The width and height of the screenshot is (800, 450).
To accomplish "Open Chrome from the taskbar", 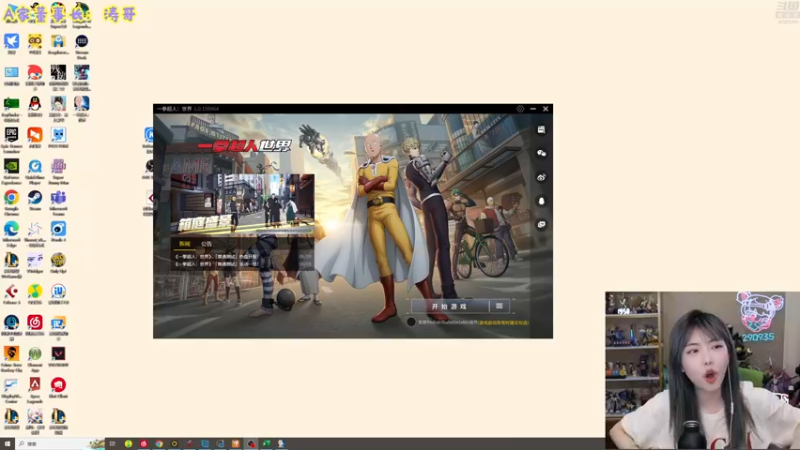I will click(159, 444).
